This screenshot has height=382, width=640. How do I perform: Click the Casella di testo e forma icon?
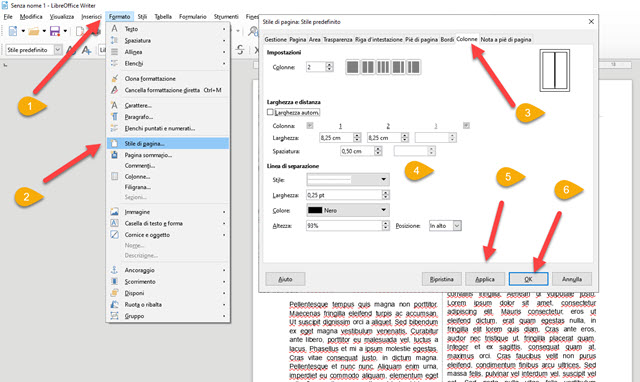click(115, 223)
